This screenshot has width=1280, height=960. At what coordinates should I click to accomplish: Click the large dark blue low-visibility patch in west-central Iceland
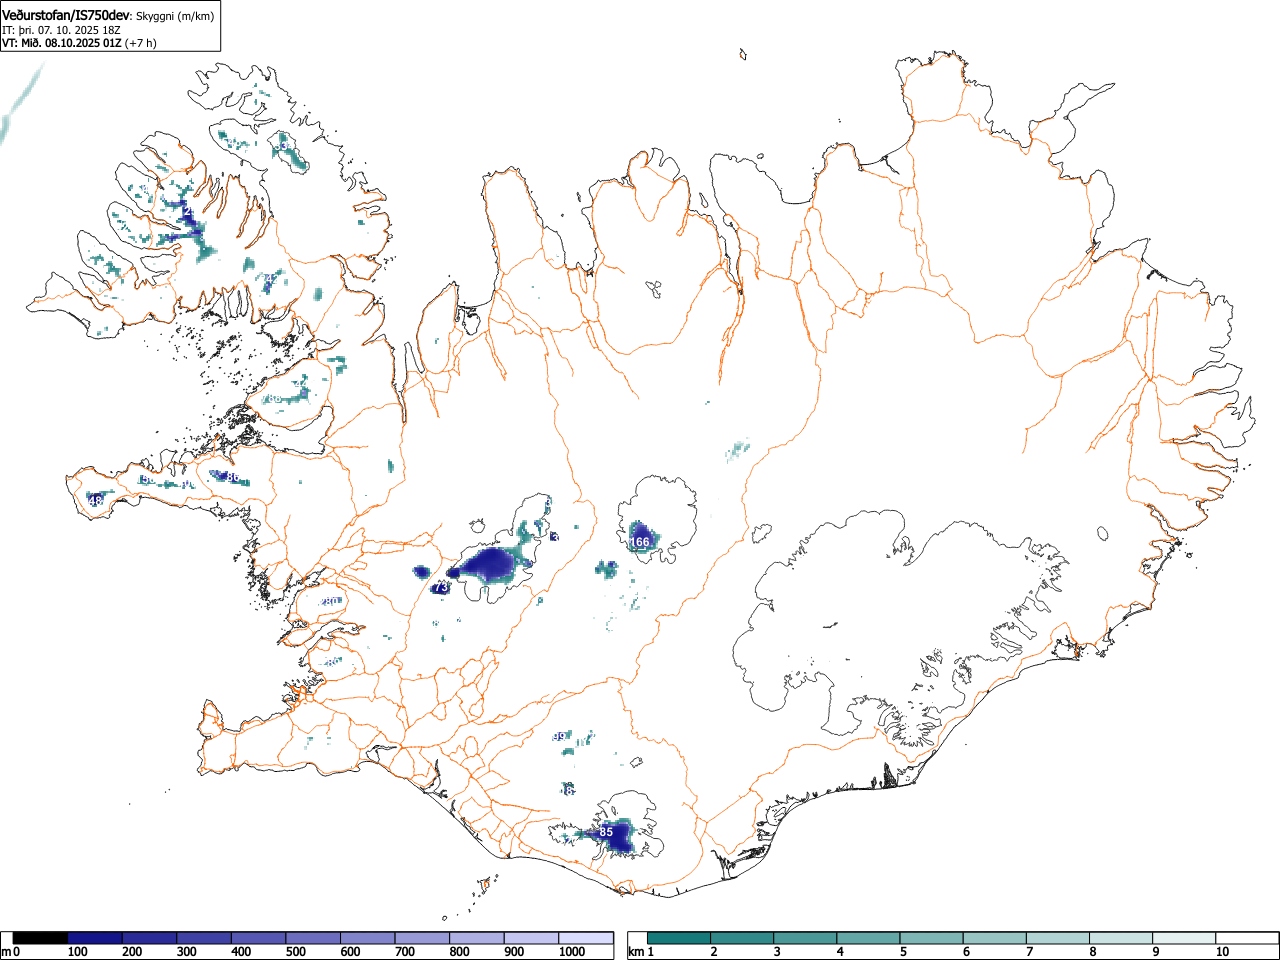pos(488,565)
